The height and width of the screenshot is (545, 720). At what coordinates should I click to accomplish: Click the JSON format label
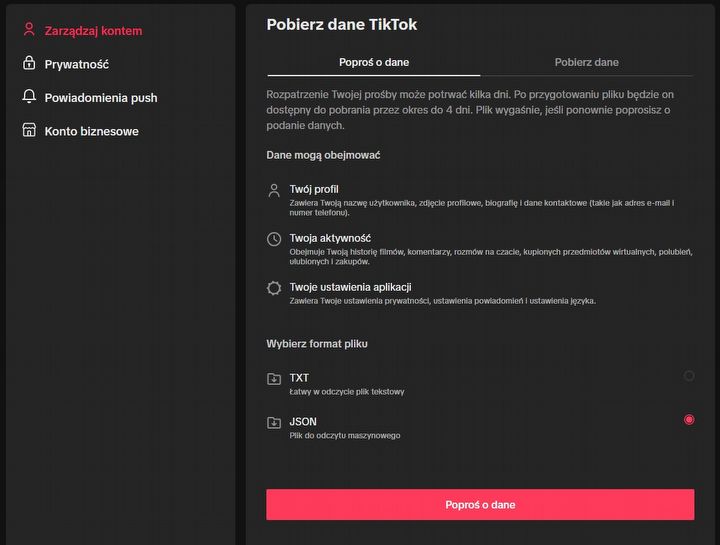[303, 422]
